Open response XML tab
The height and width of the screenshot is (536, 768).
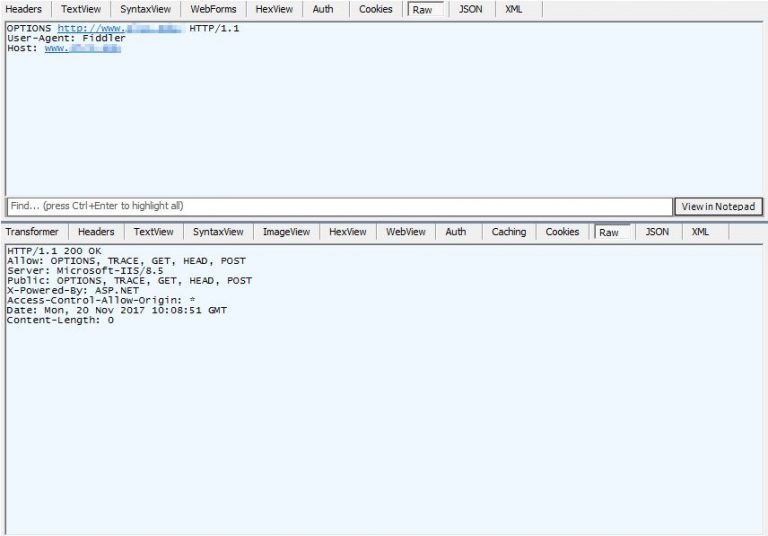point(700,232)
